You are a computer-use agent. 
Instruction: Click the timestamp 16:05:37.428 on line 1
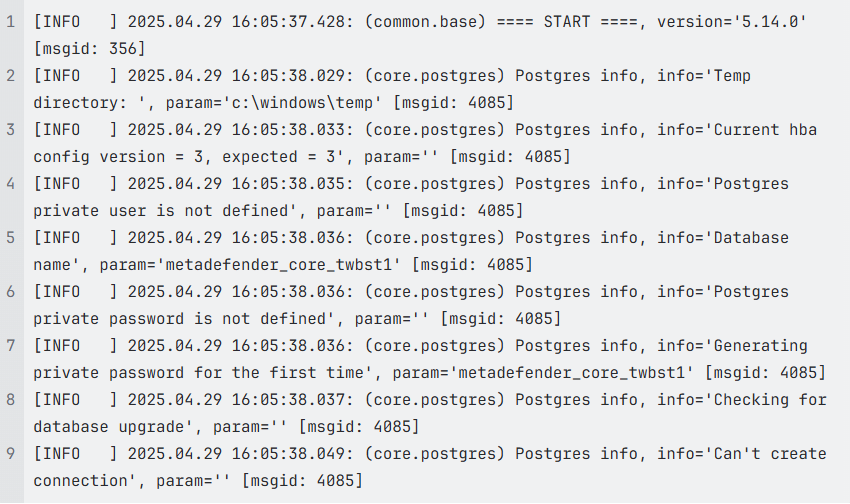click(288, 22)
